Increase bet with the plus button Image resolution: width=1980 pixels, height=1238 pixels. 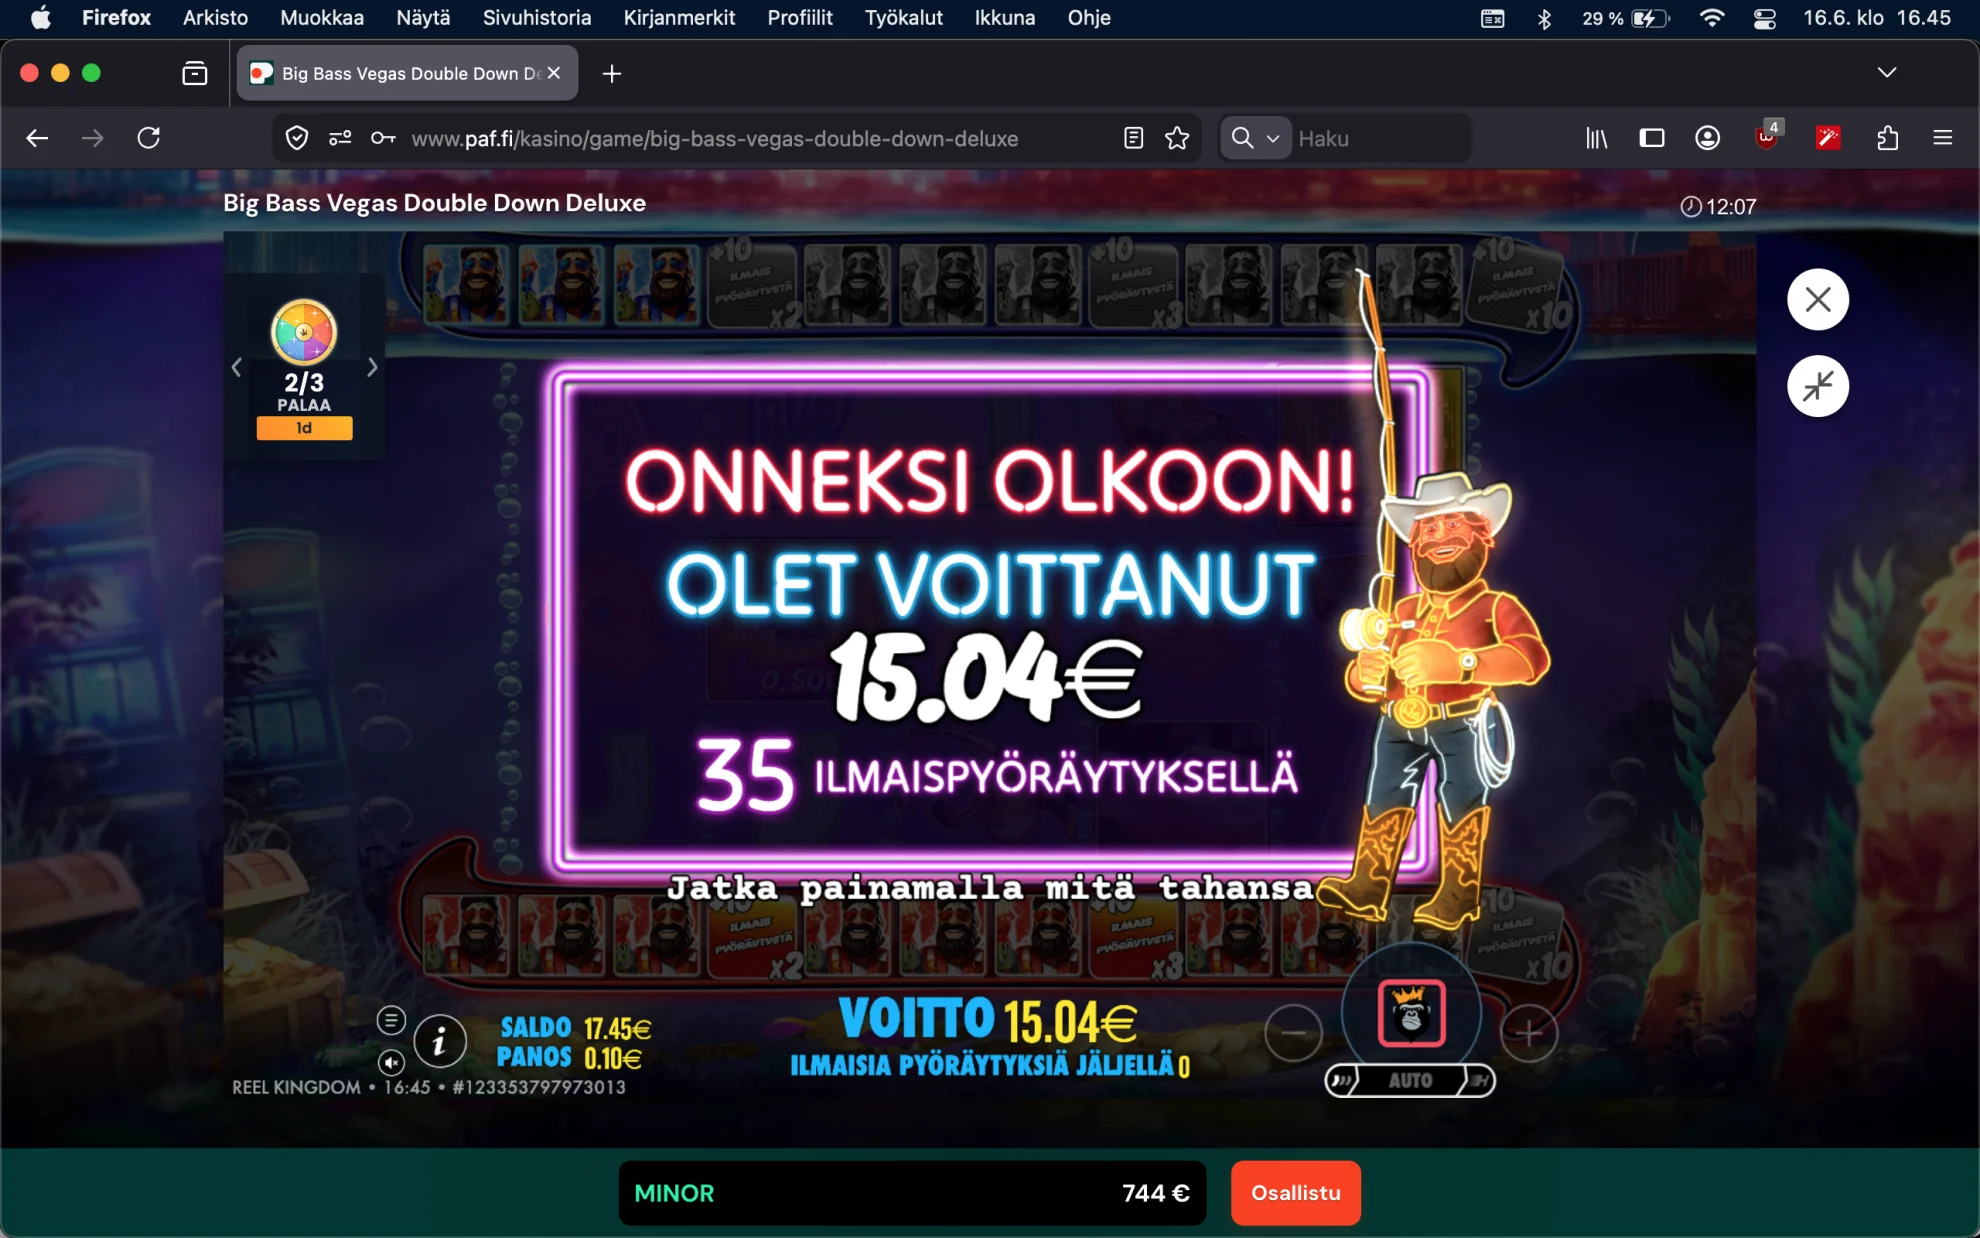coord(1529,1033)
